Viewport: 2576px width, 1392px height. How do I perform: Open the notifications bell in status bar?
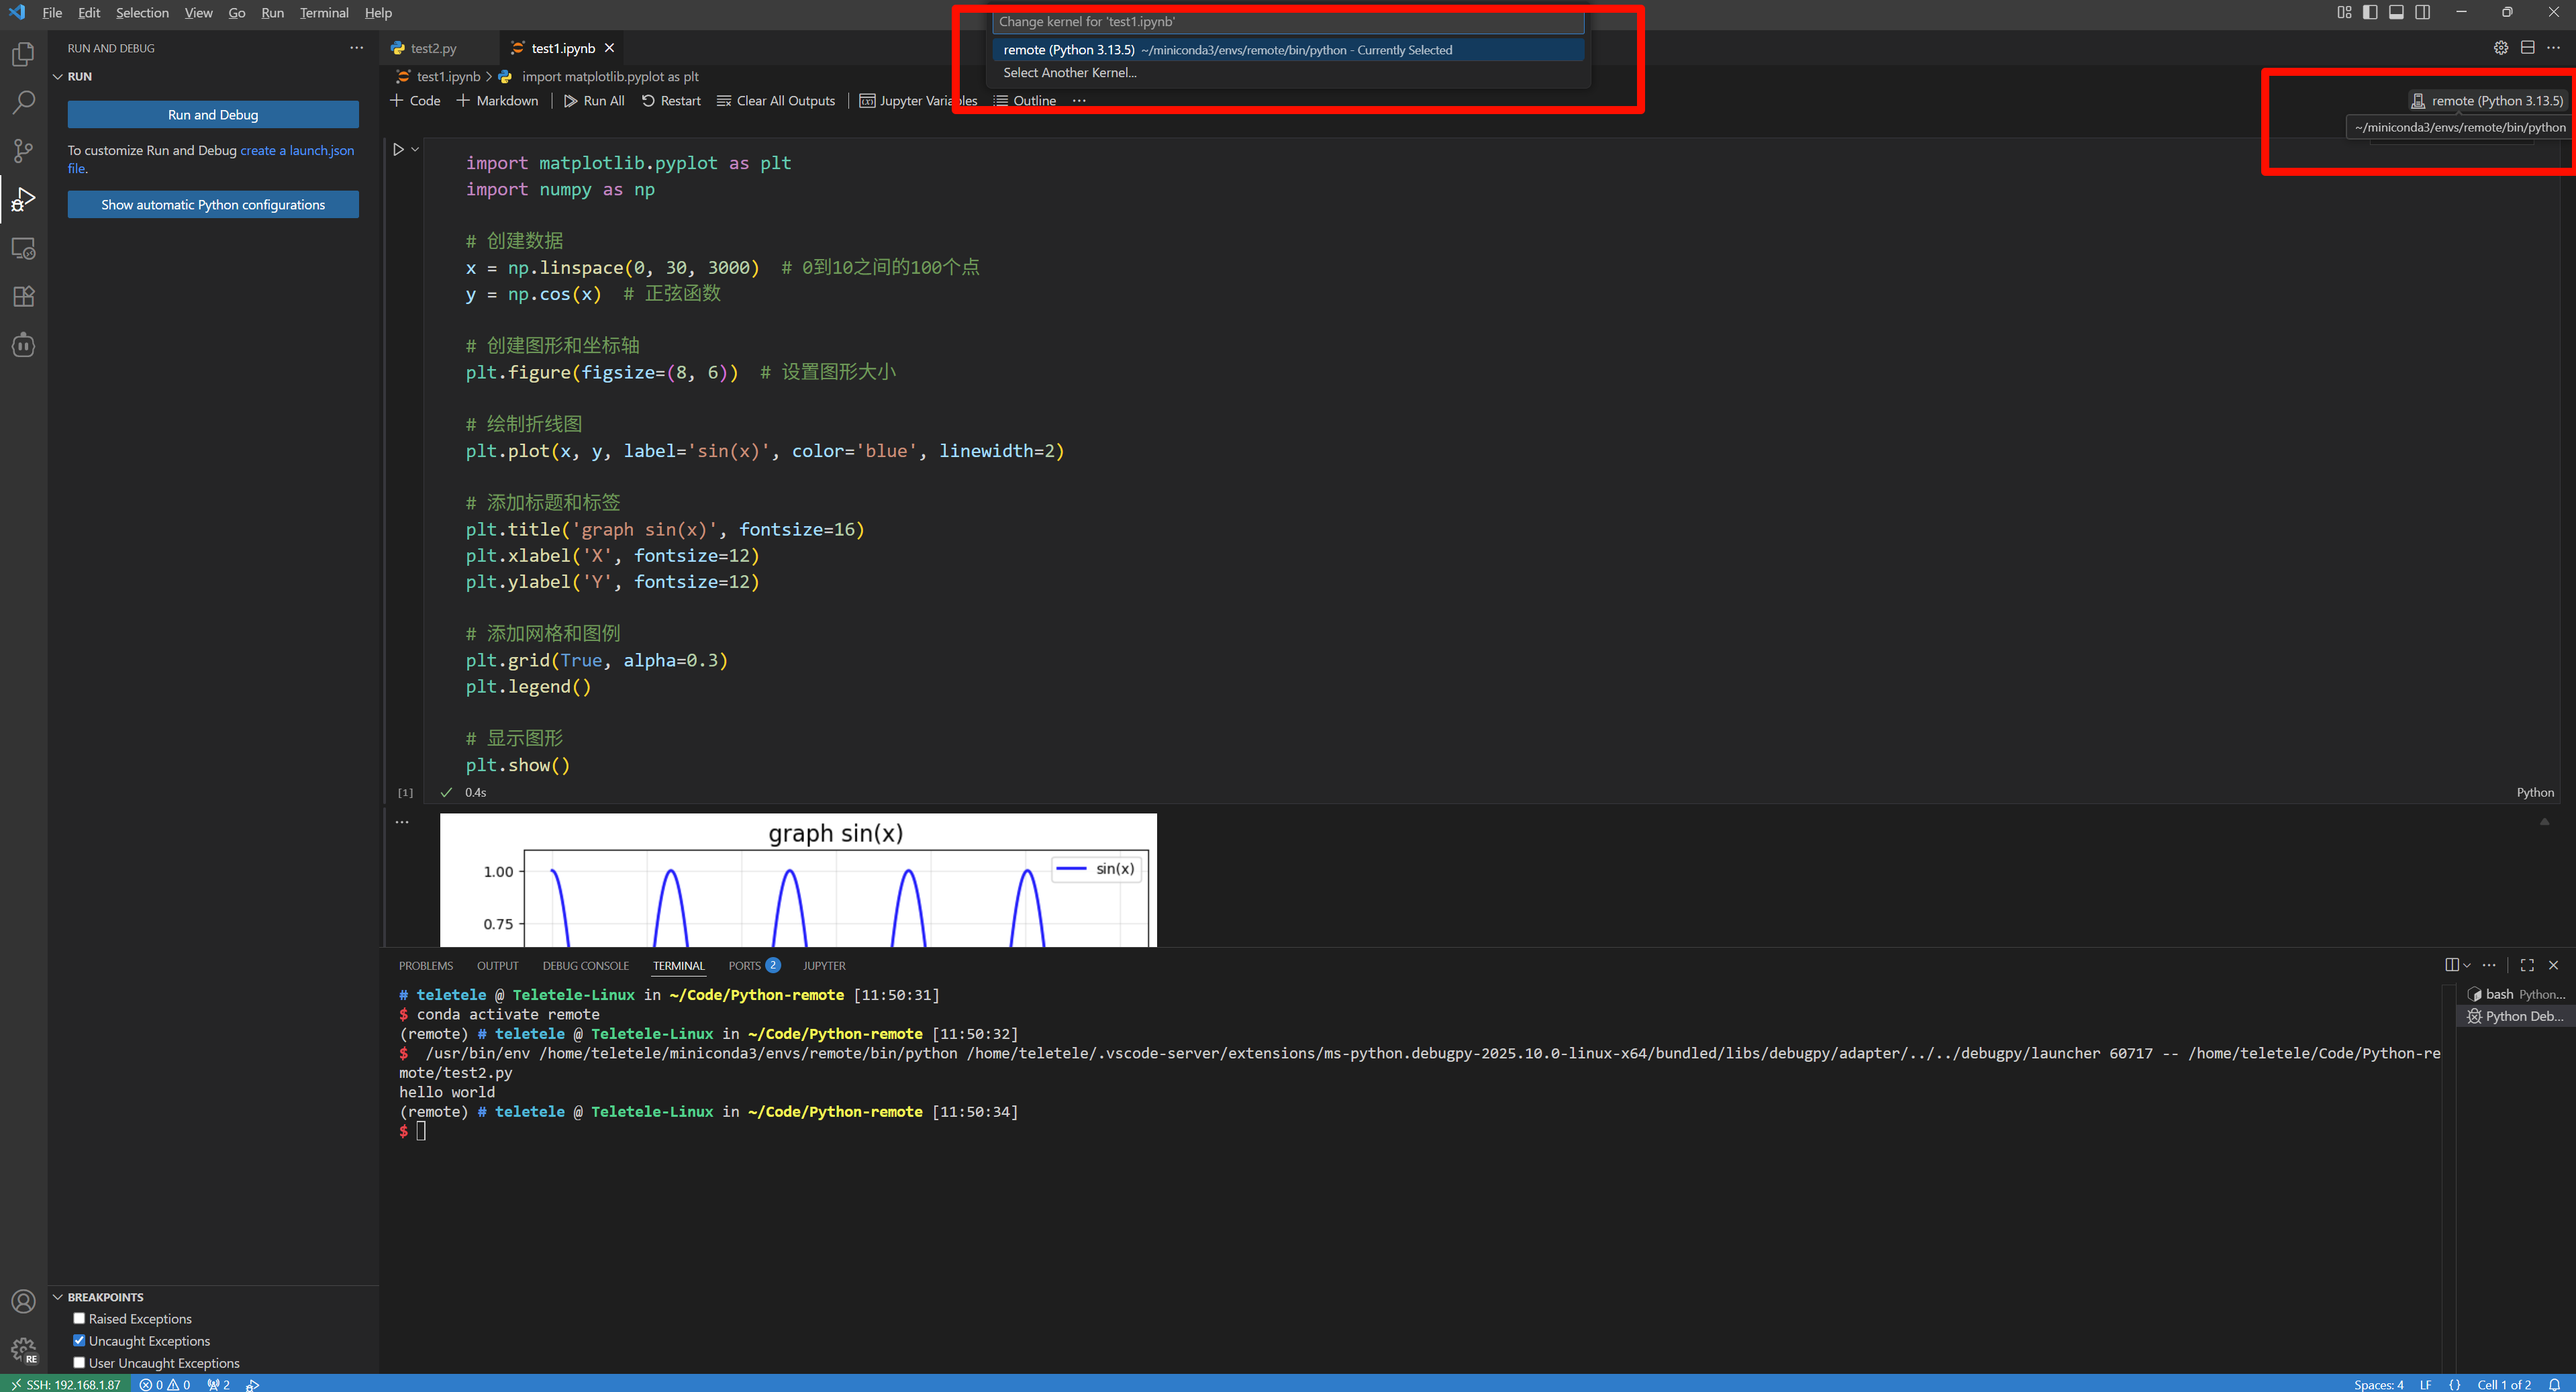point(2554,1384)
